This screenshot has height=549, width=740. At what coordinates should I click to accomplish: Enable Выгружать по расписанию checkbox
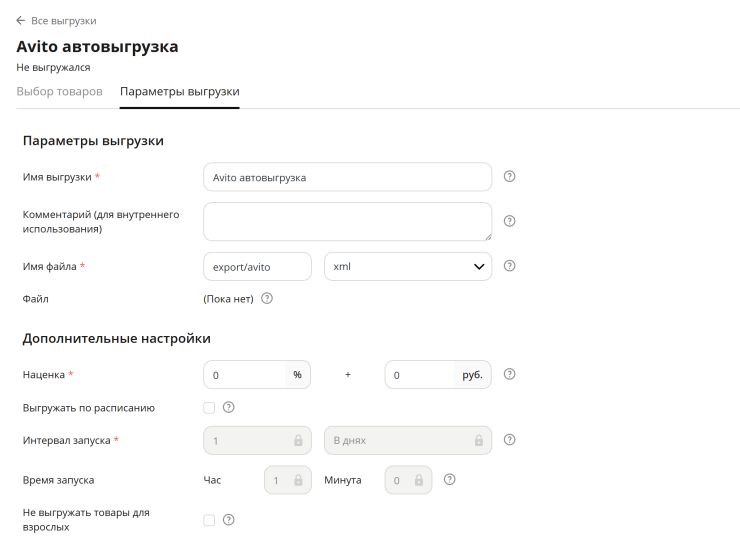click(x=209, y=408)
